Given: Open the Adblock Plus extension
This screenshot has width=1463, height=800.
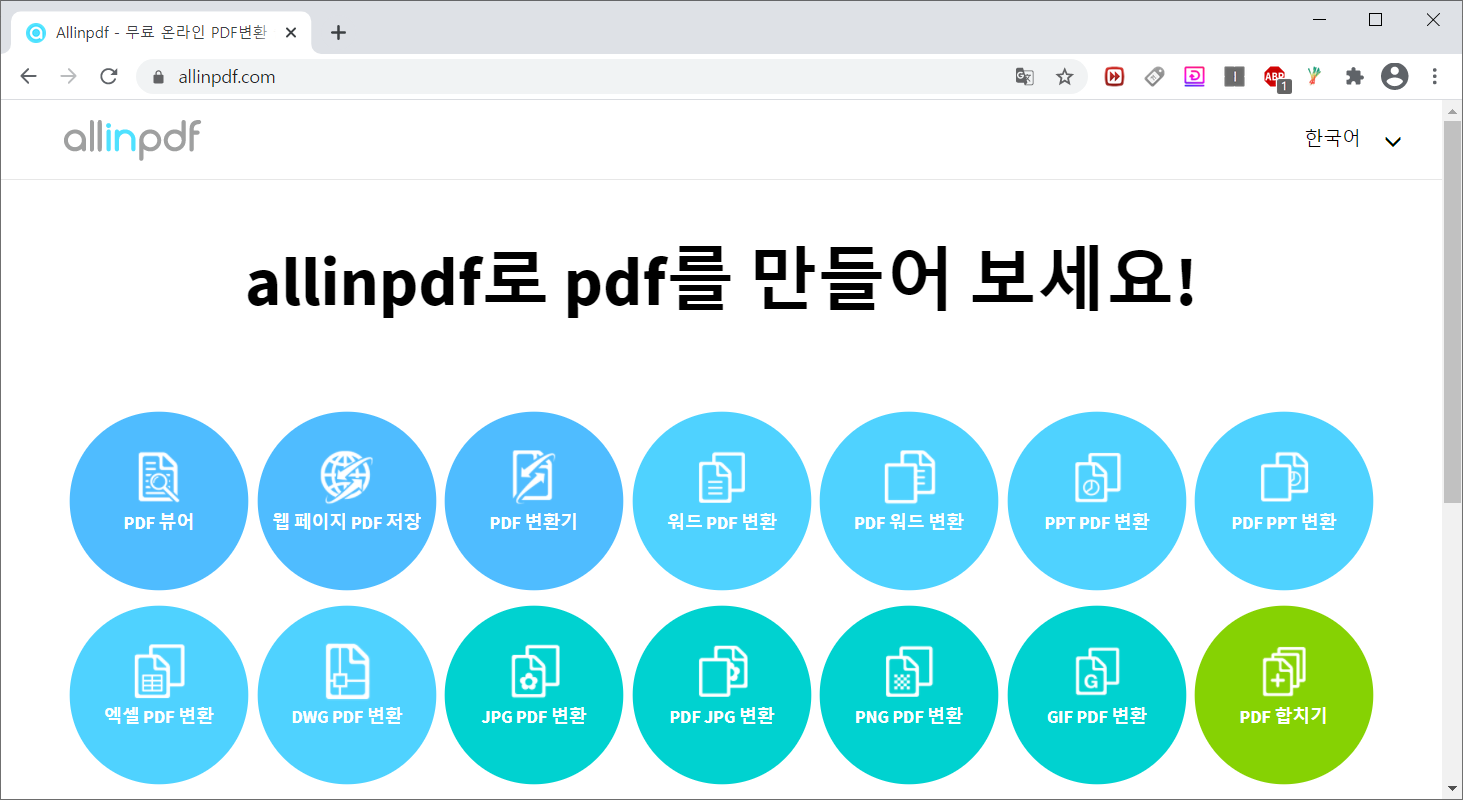Looking at the screenshot, I should coord(1275,77).
